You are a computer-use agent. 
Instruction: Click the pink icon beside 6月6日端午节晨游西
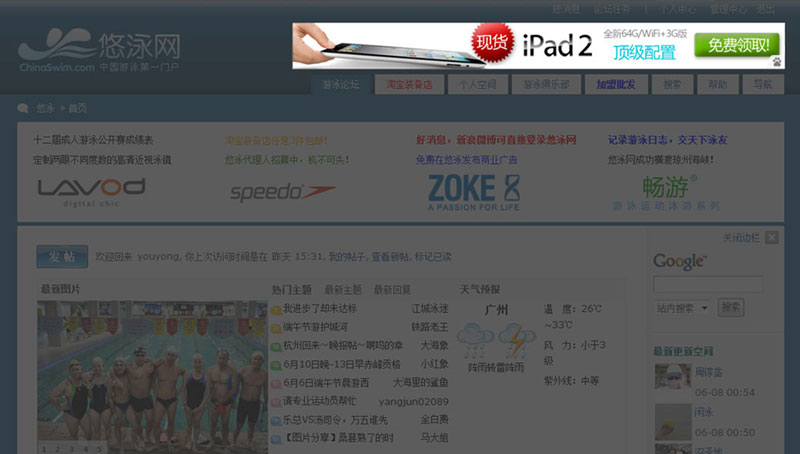[x=276, y=384]
